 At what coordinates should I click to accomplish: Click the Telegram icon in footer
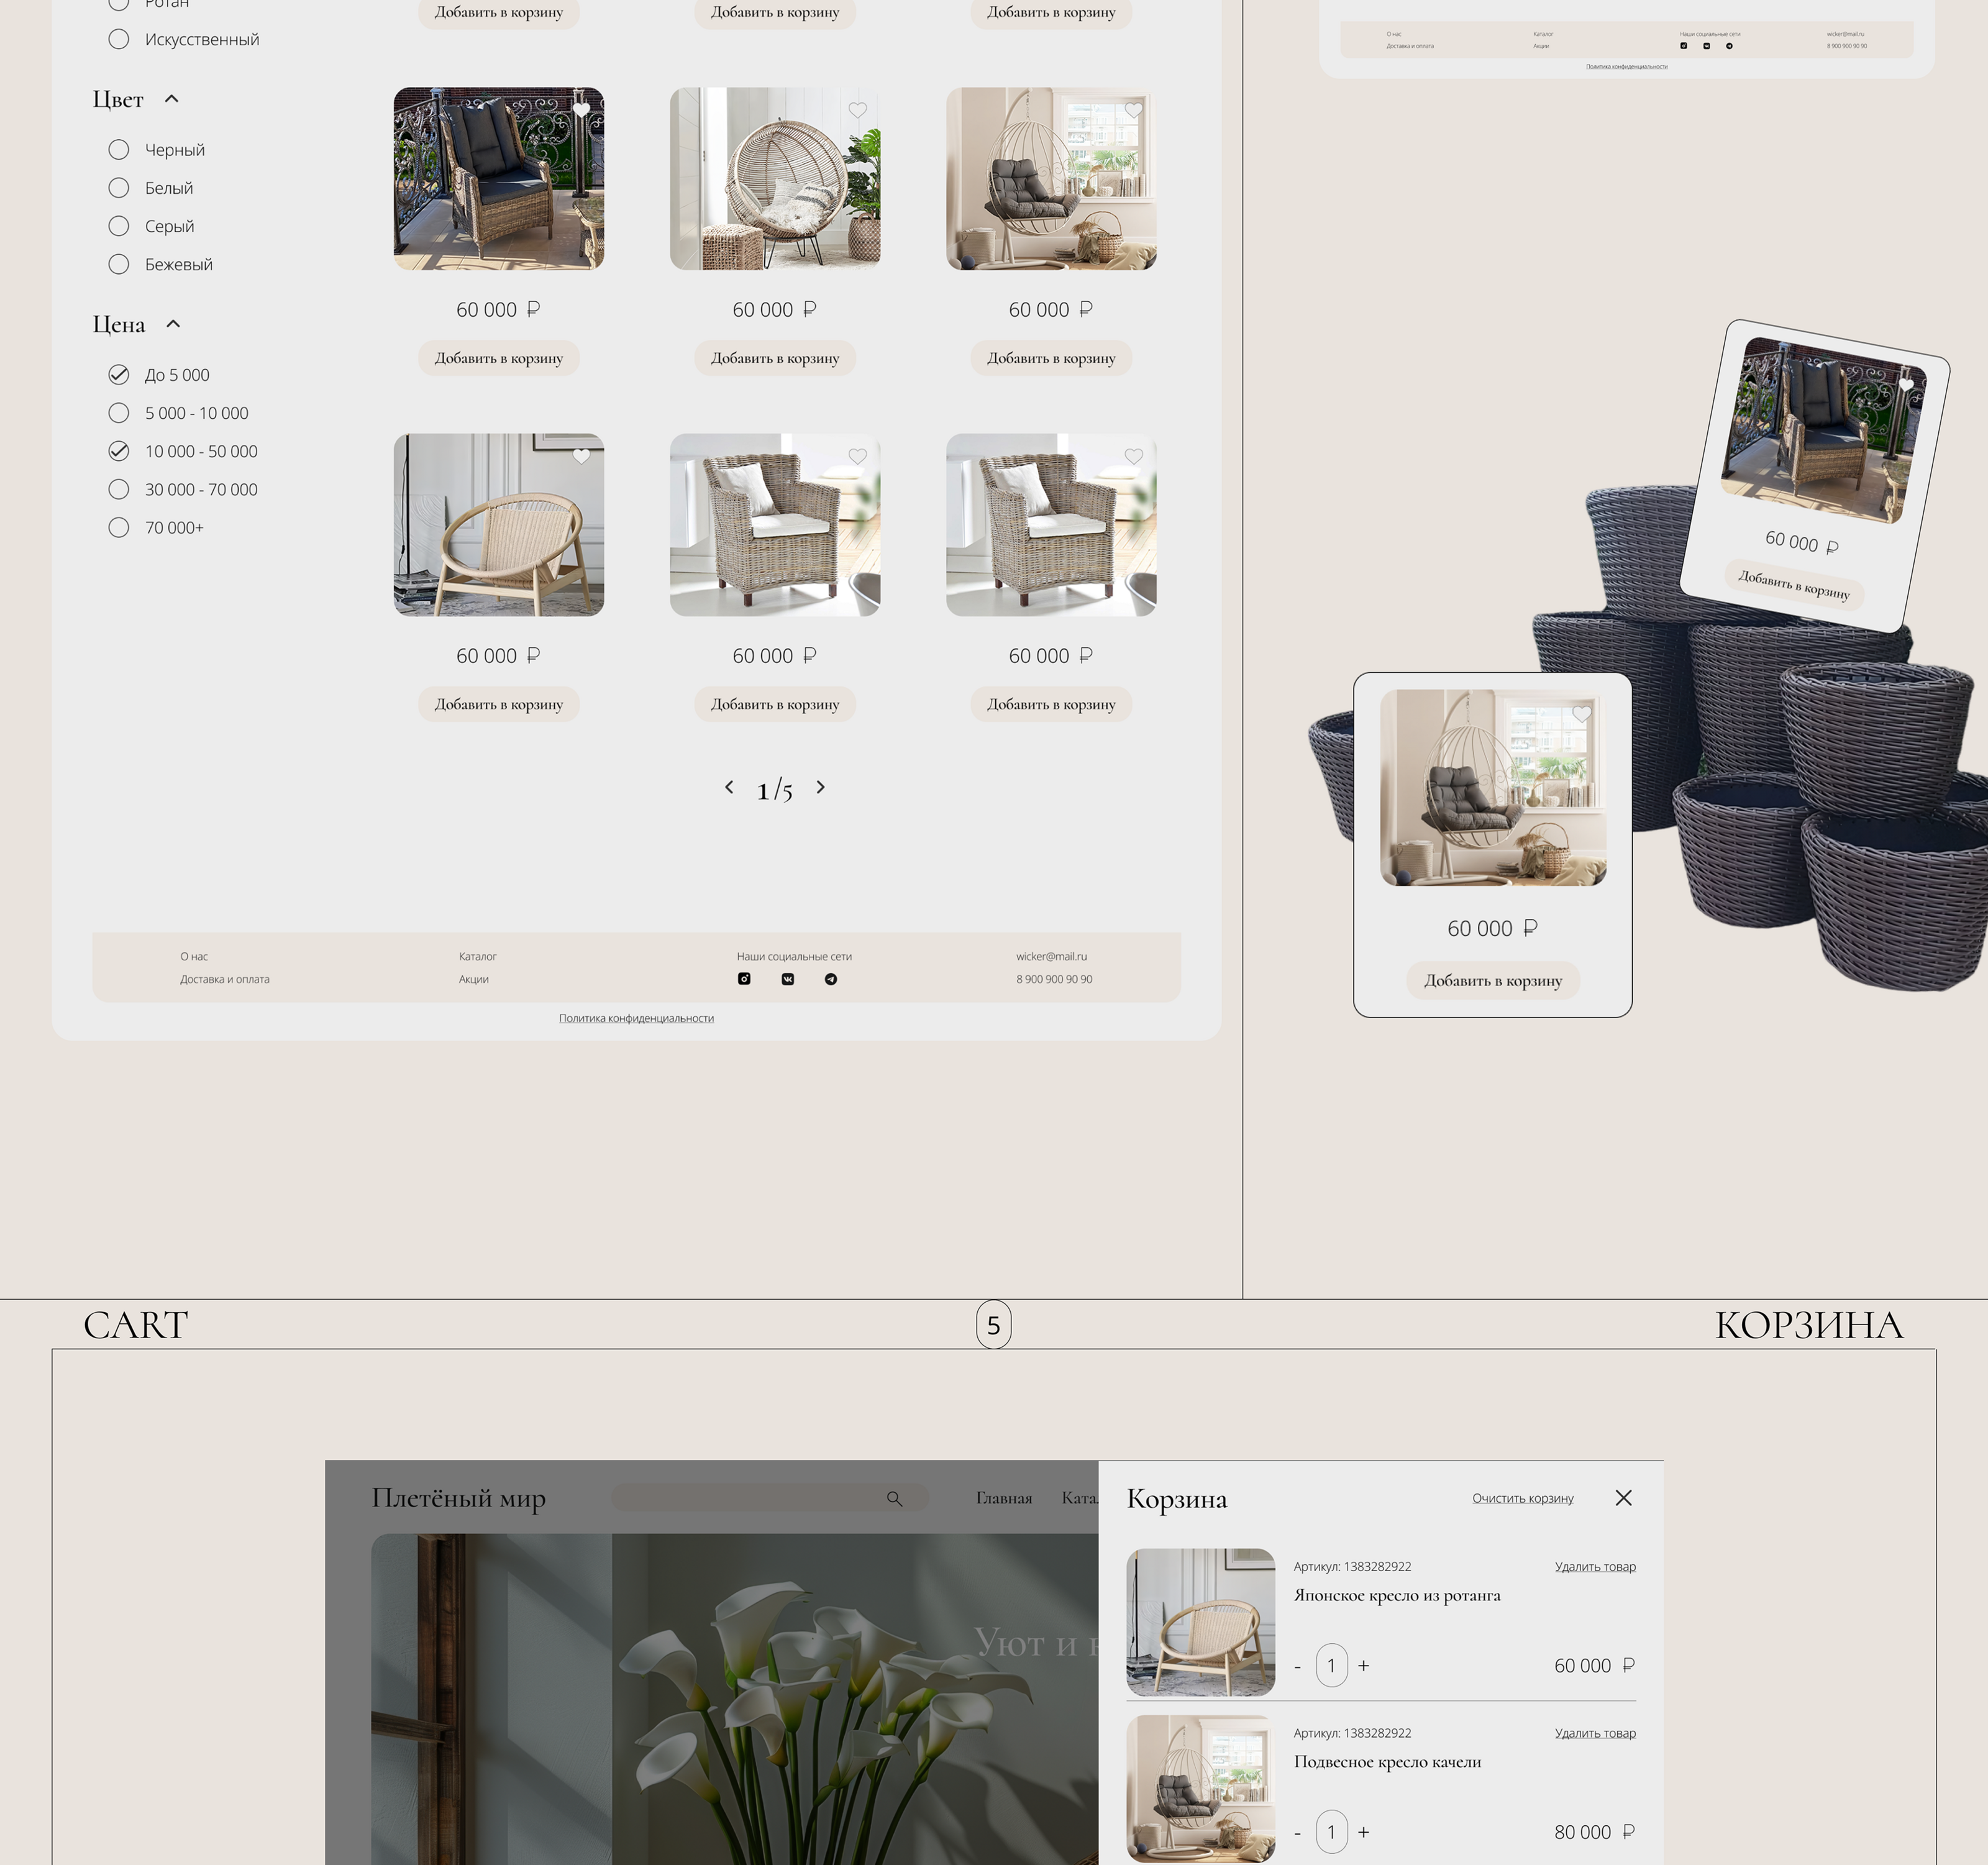click(x=831, y=979)
